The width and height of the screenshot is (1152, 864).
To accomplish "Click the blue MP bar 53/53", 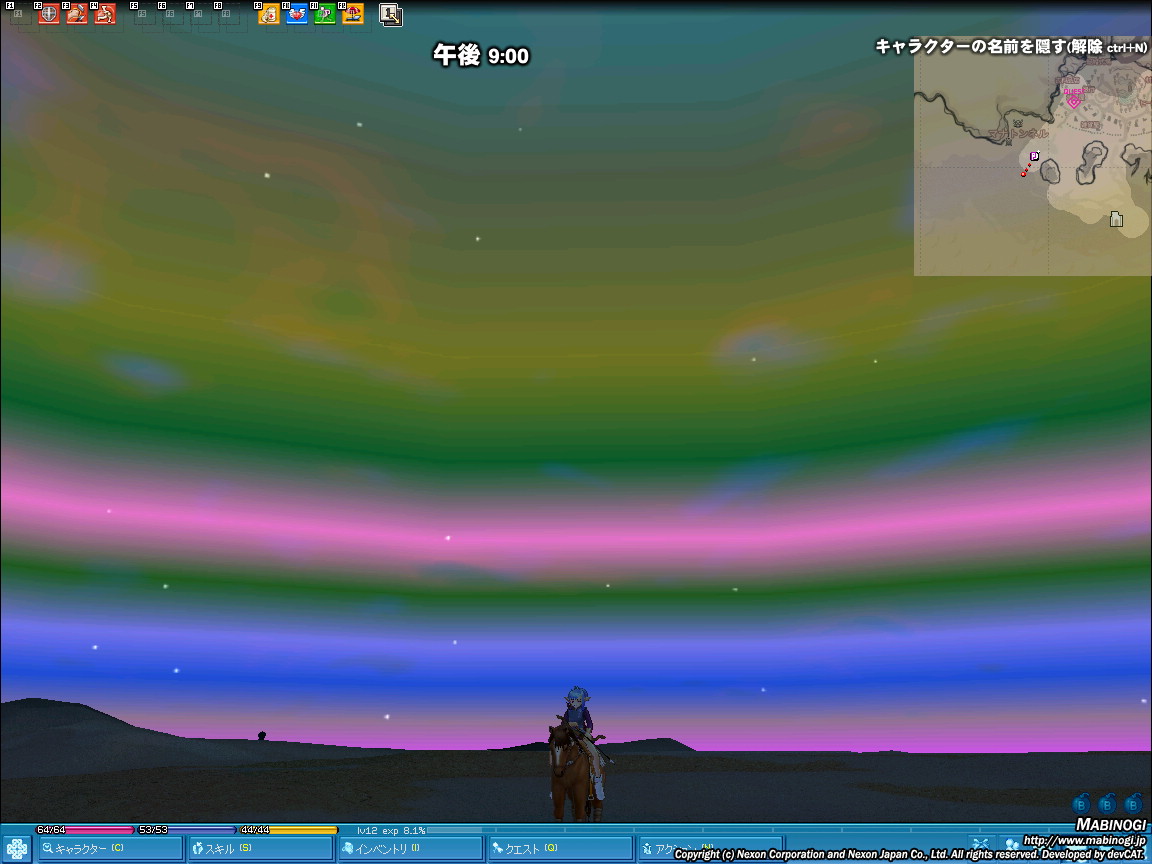I will click(x=187, y=830).
